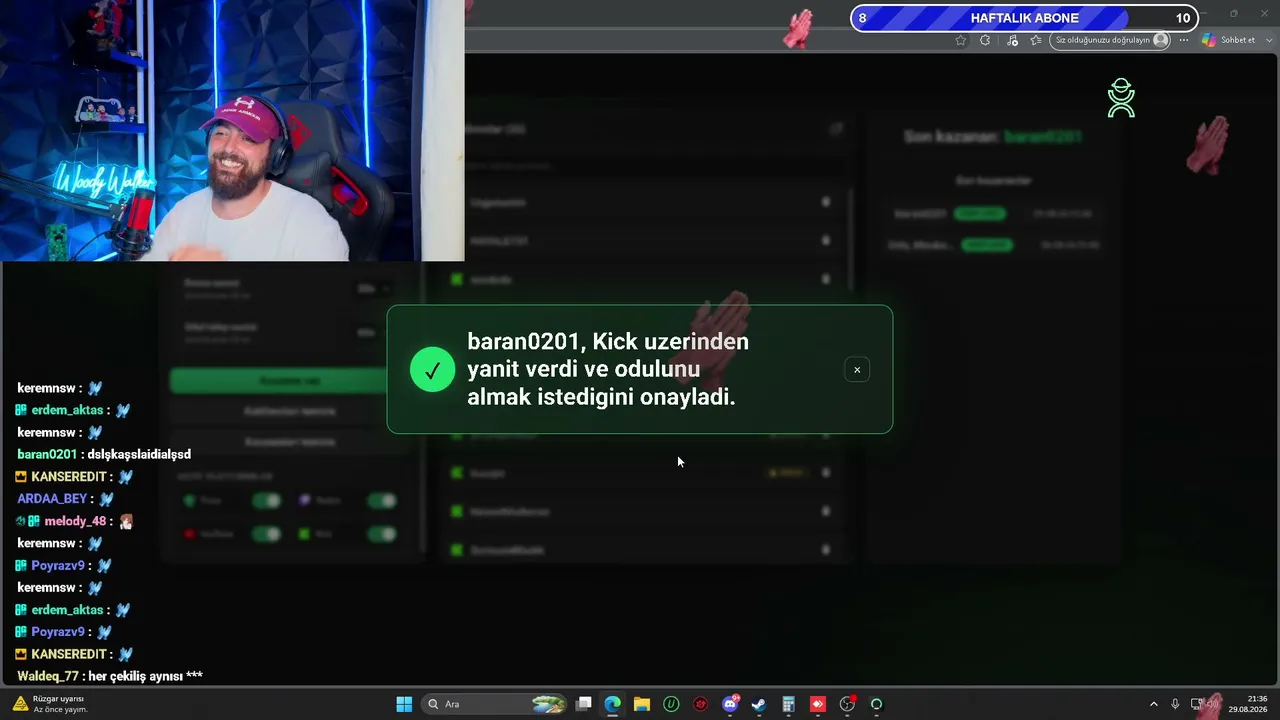Open the Windows Start menu

point(404,704)
